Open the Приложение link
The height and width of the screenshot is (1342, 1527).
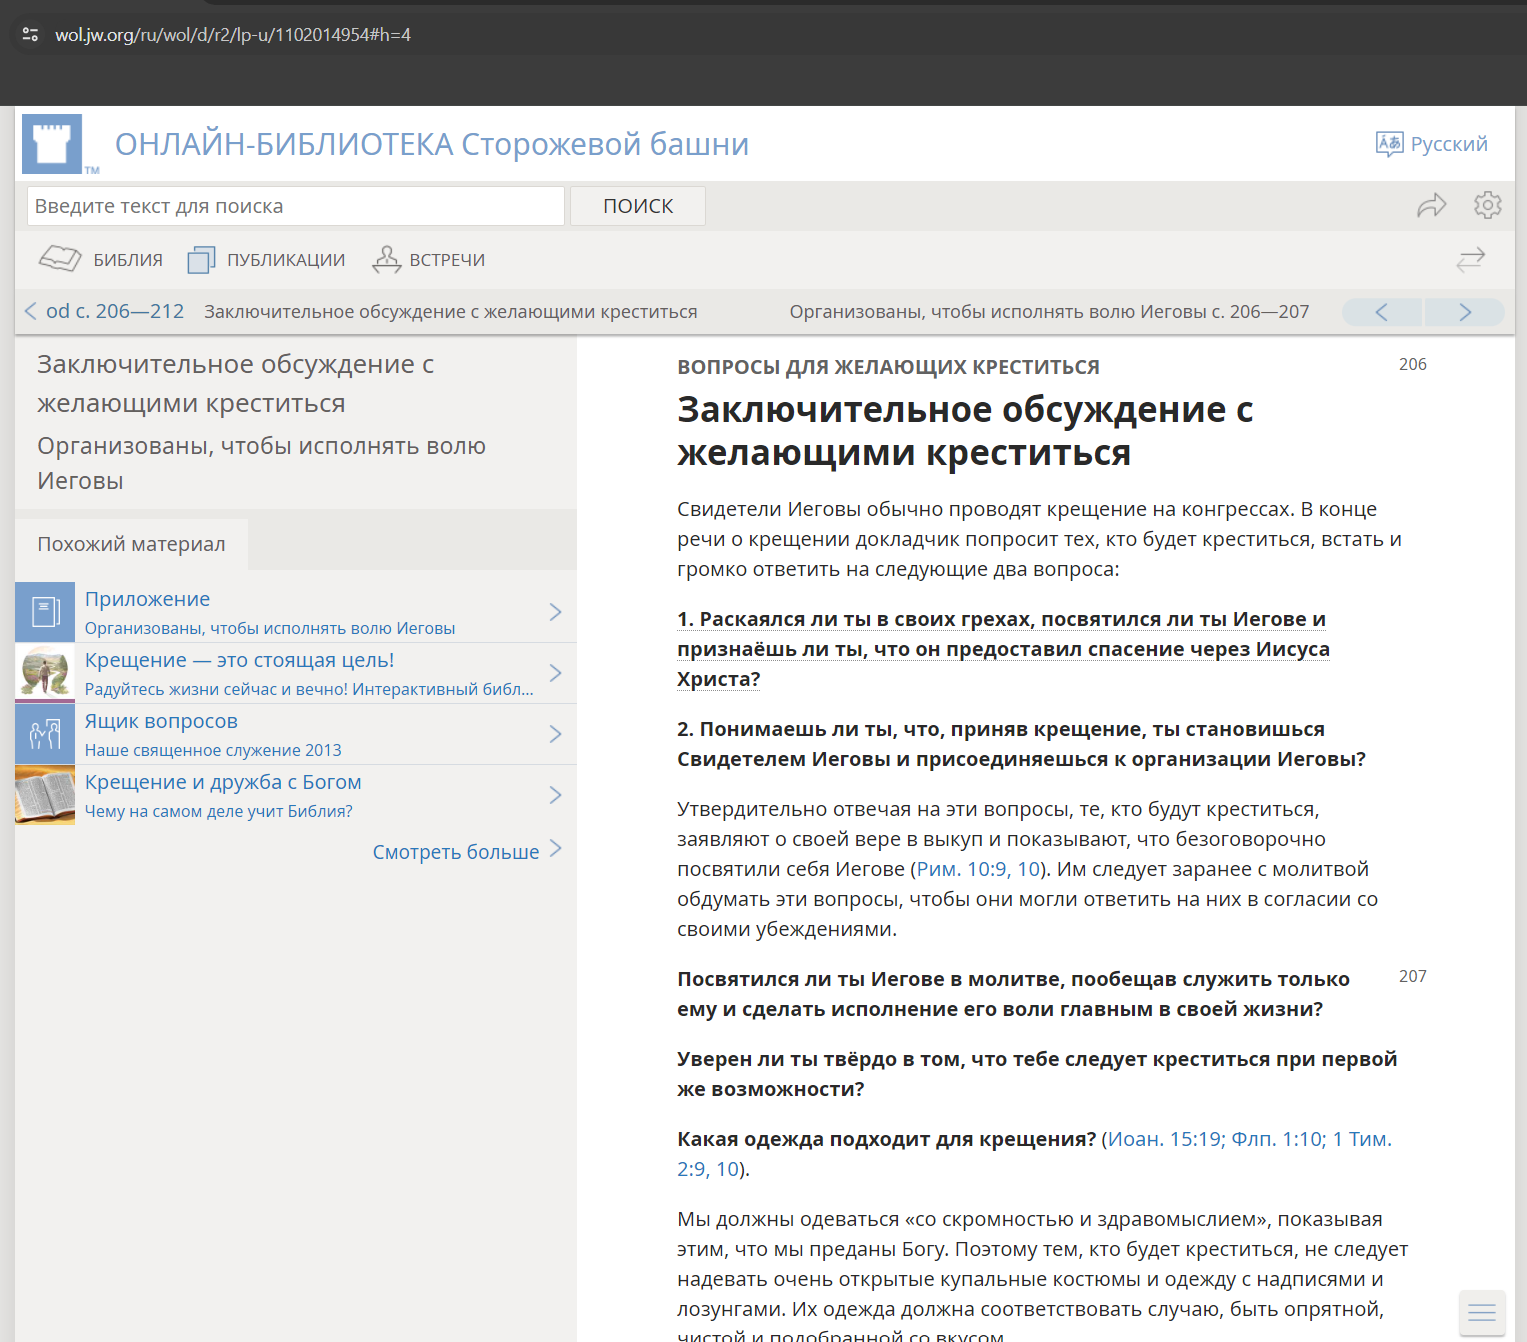click(147, 599)
